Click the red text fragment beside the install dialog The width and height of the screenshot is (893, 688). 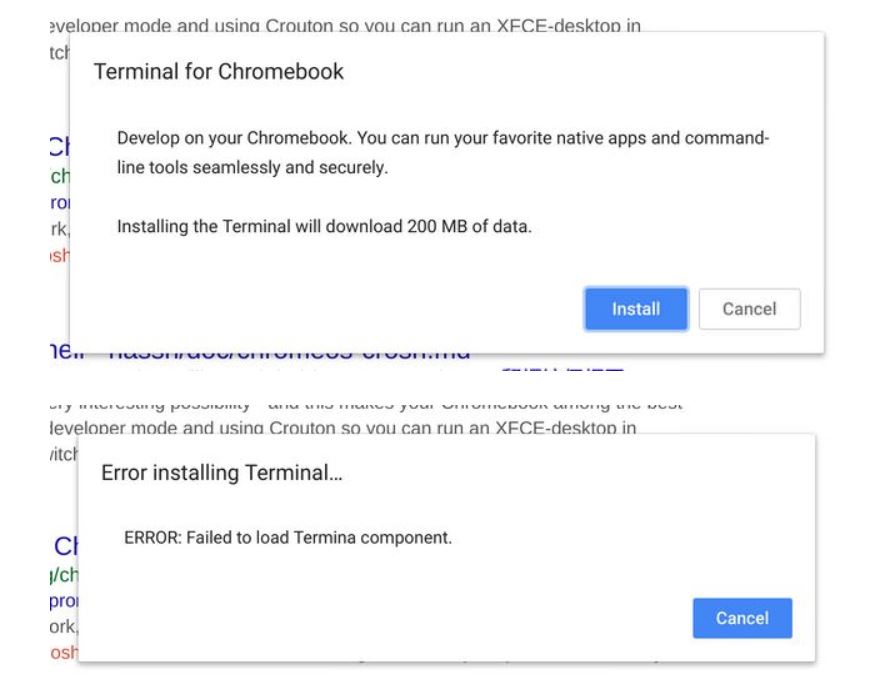[x=58, y=255]
